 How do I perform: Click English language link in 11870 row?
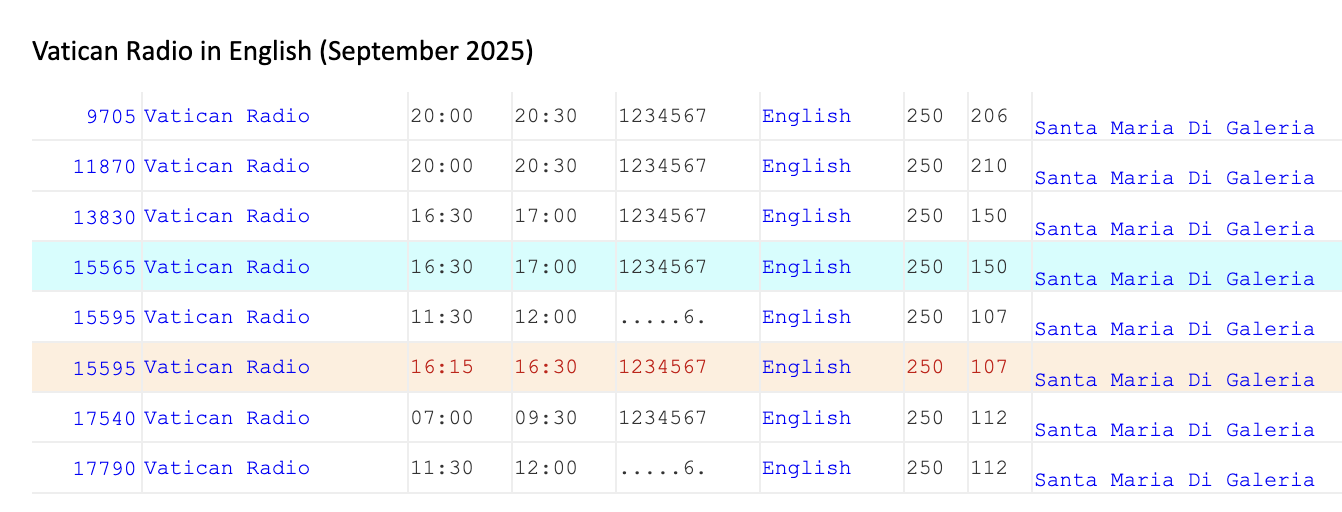[x=806, y=166]
